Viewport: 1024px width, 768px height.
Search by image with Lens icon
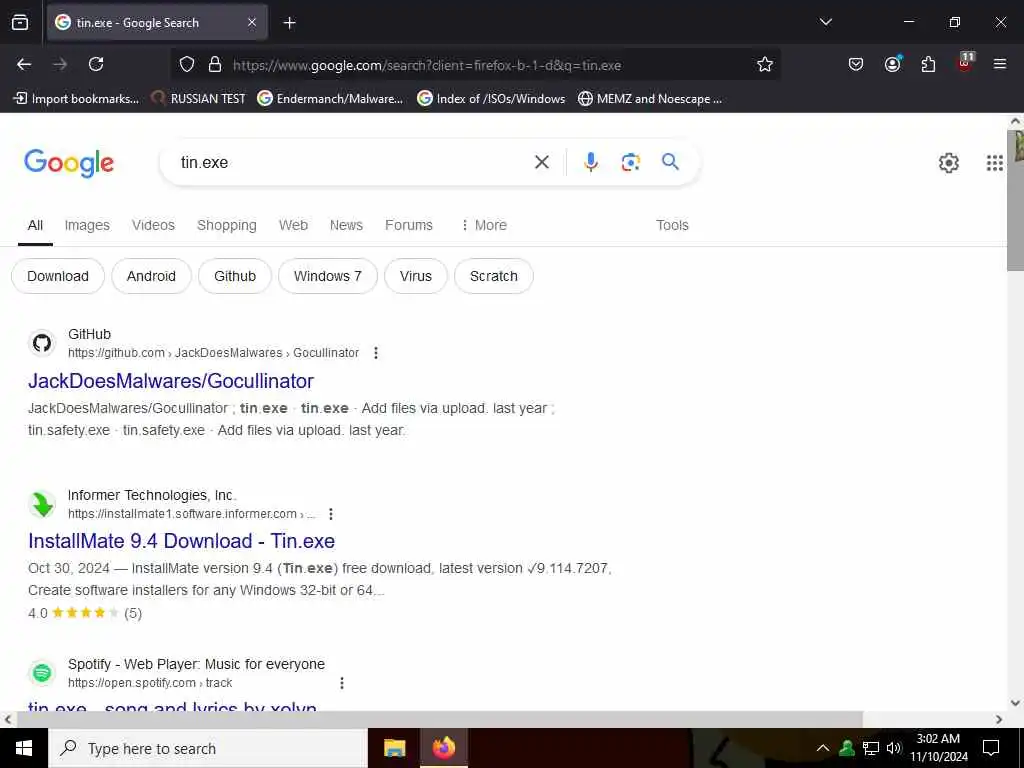(x=630, y=162)
